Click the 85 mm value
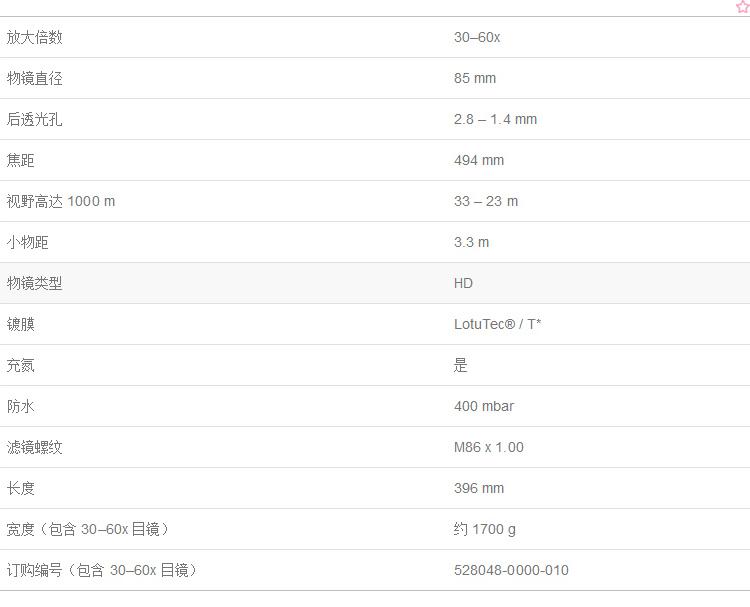 [x=475, y=78]
